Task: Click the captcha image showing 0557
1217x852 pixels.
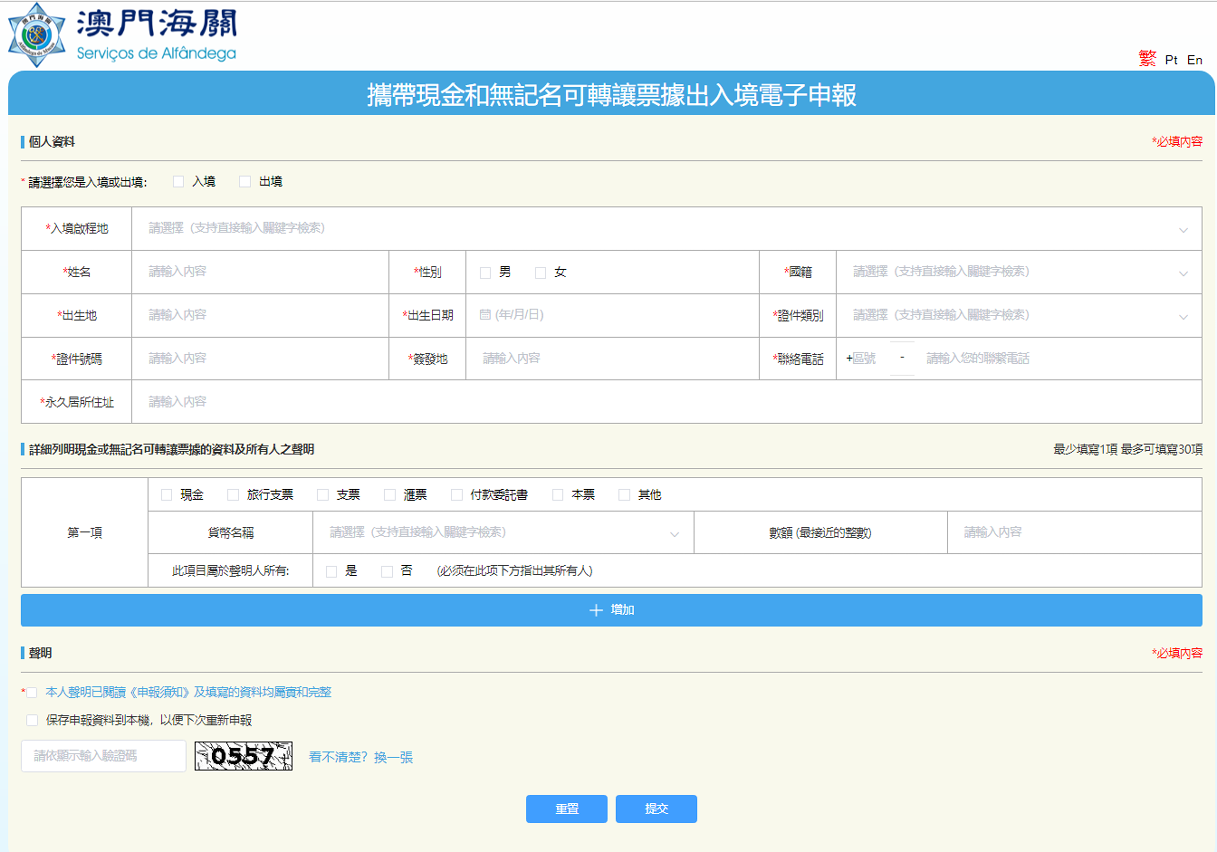Action: pos(243,756)
